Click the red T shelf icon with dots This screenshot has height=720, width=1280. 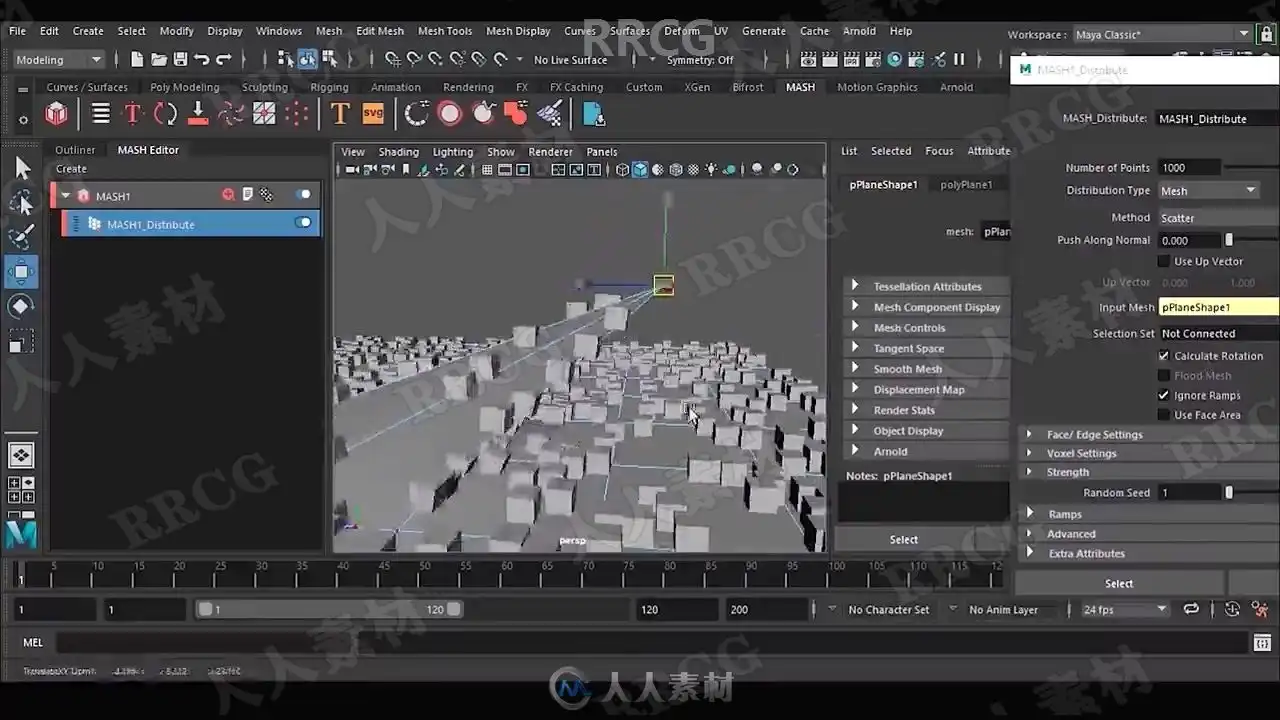point(132,114)
